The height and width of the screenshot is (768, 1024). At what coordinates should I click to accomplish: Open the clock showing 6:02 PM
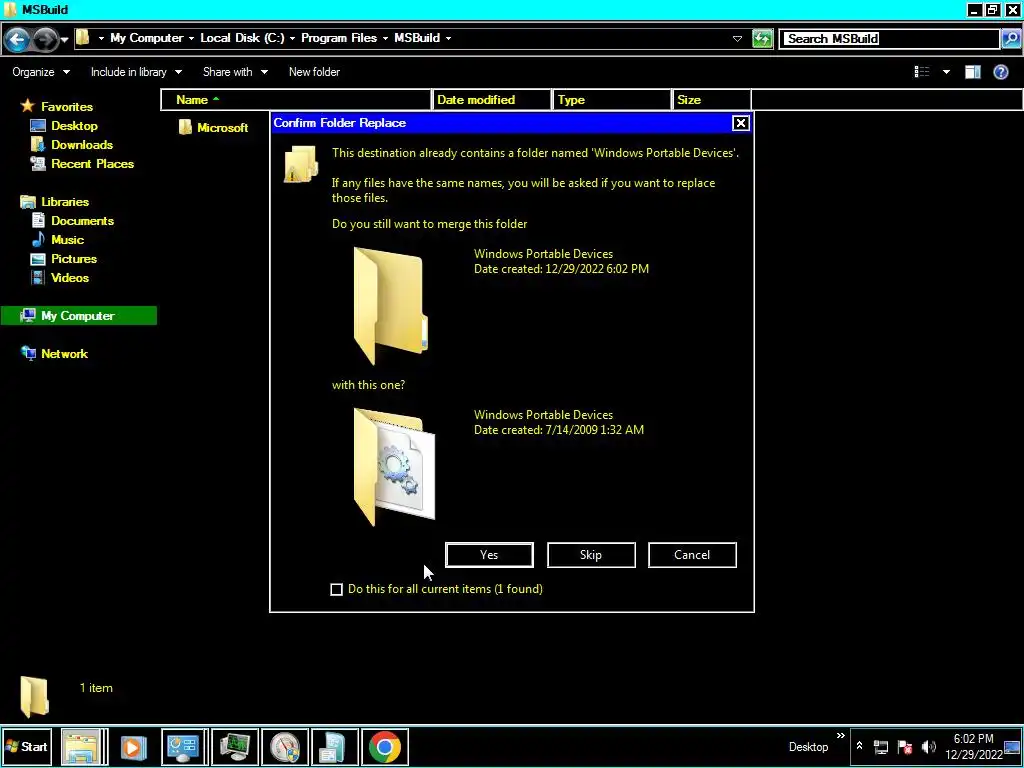tap(974, 746)
